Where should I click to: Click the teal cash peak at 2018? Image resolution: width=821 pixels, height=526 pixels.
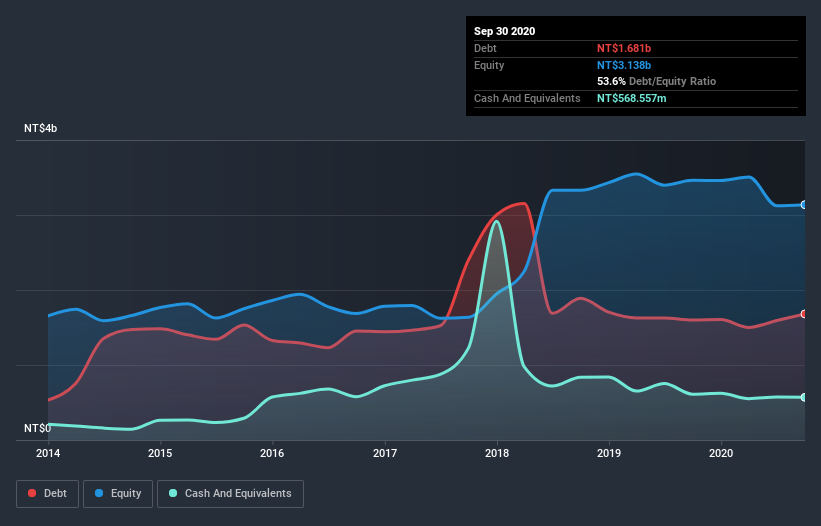click(496, 222)
